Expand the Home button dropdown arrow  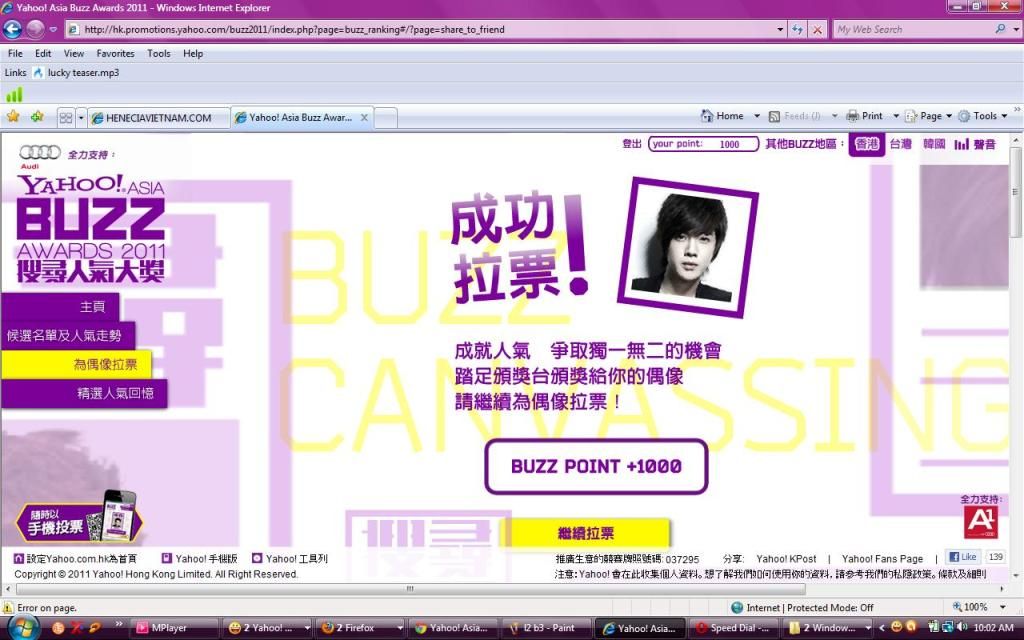[x=757, y=116]
